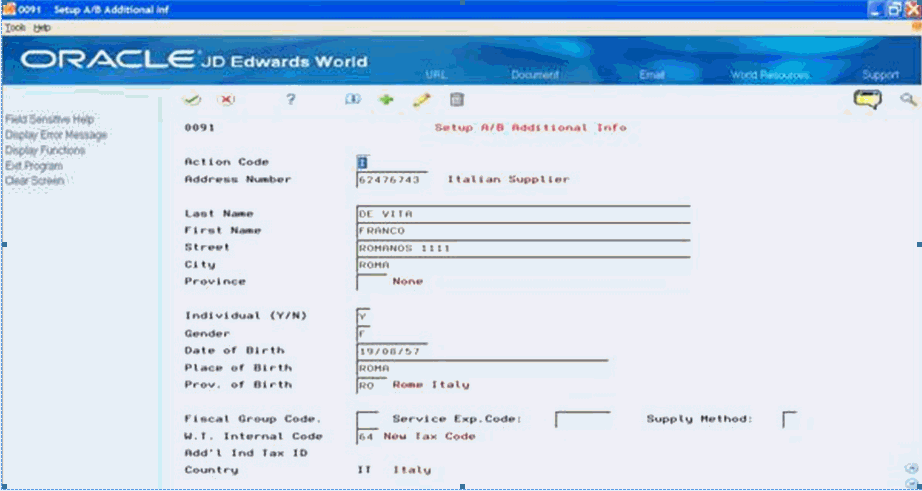
Task: Click the First Name field containing FRANCO
Action: (x=523, y=231)
